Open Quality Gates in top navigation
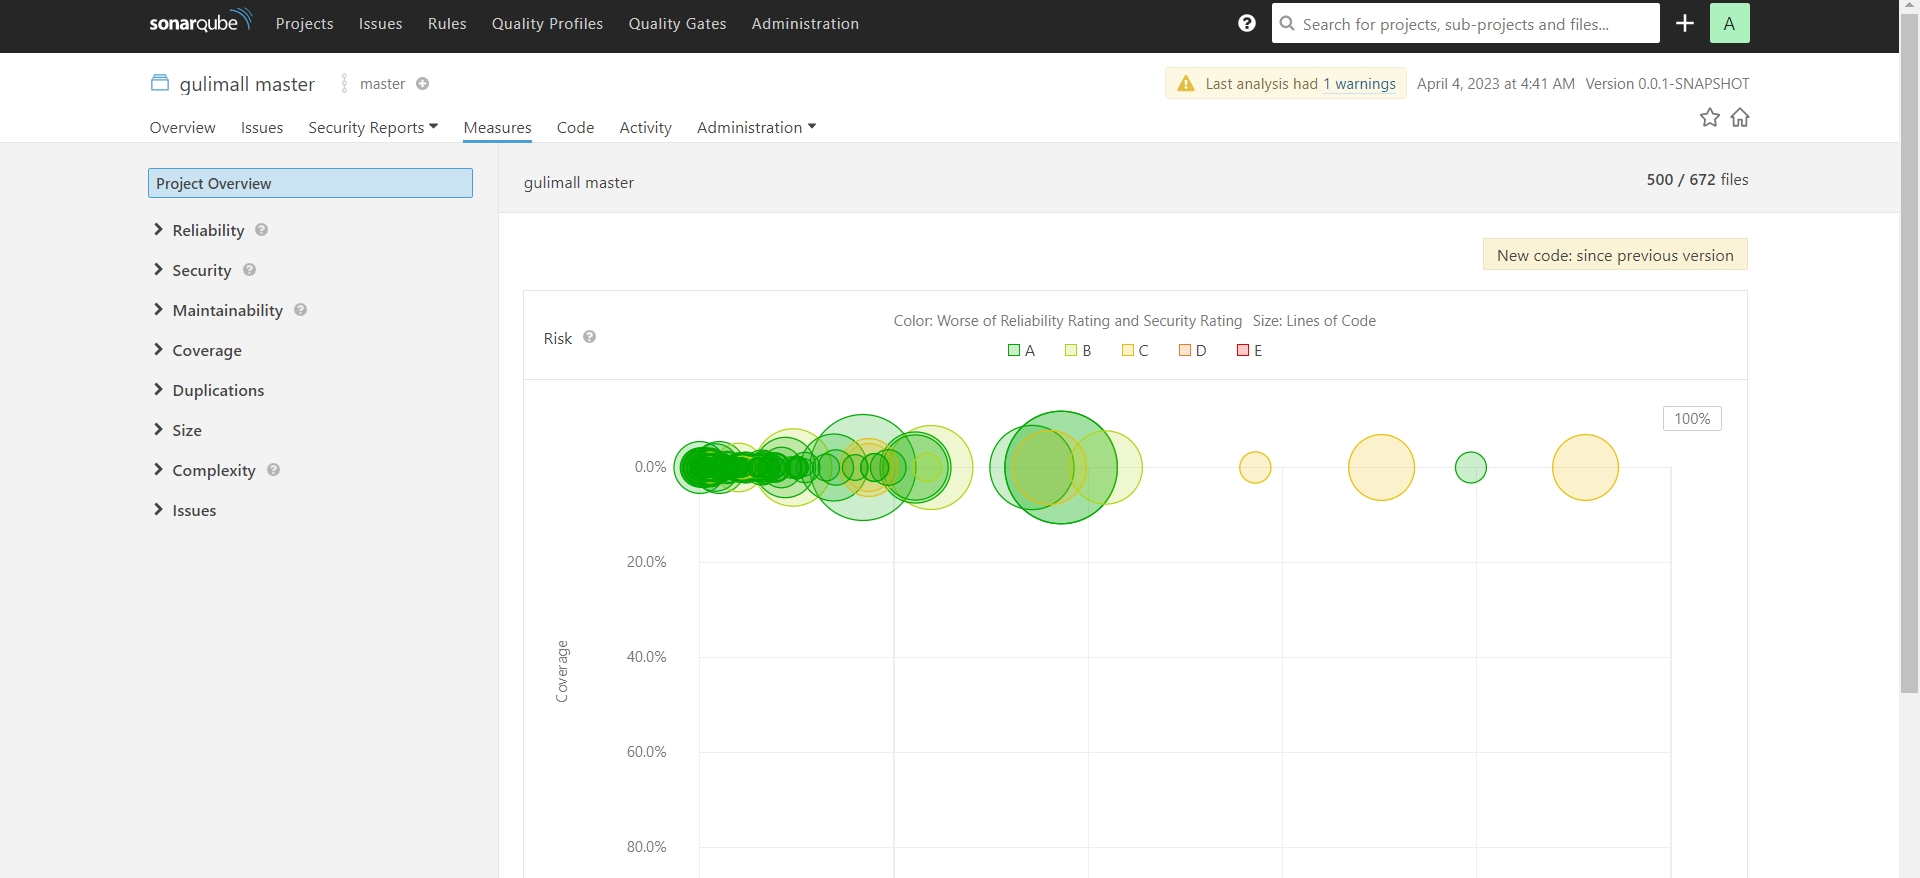1920x878 pixels. [677, 23]
